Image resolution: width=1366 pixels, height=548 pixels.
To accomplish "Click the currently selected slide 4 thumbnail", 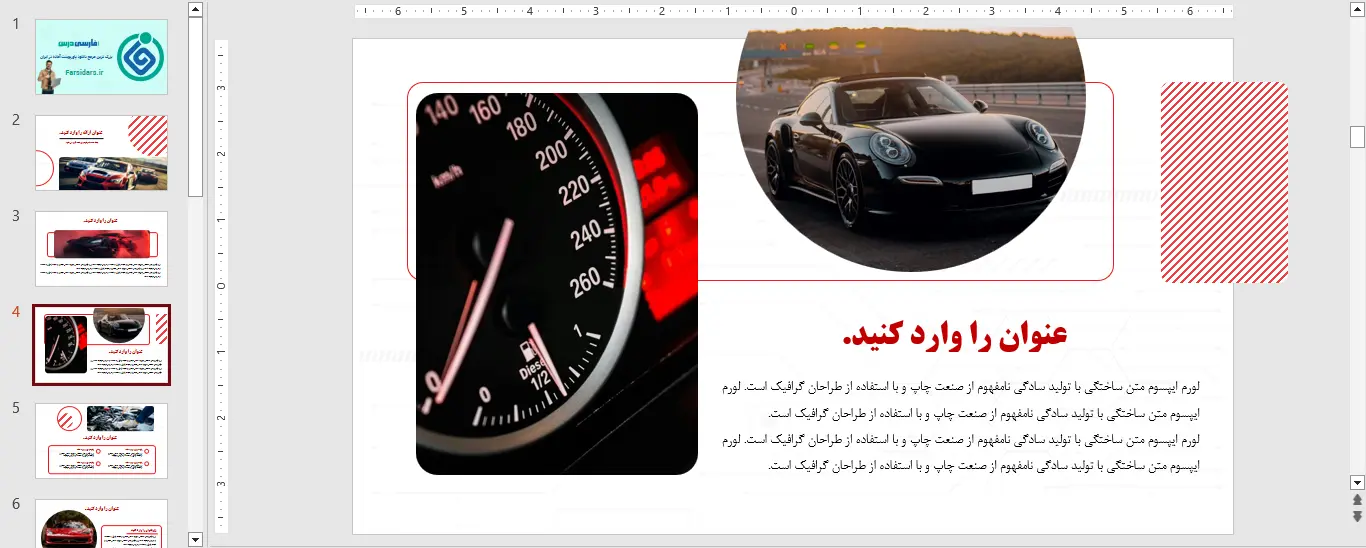I will click(x=101, y=345).
